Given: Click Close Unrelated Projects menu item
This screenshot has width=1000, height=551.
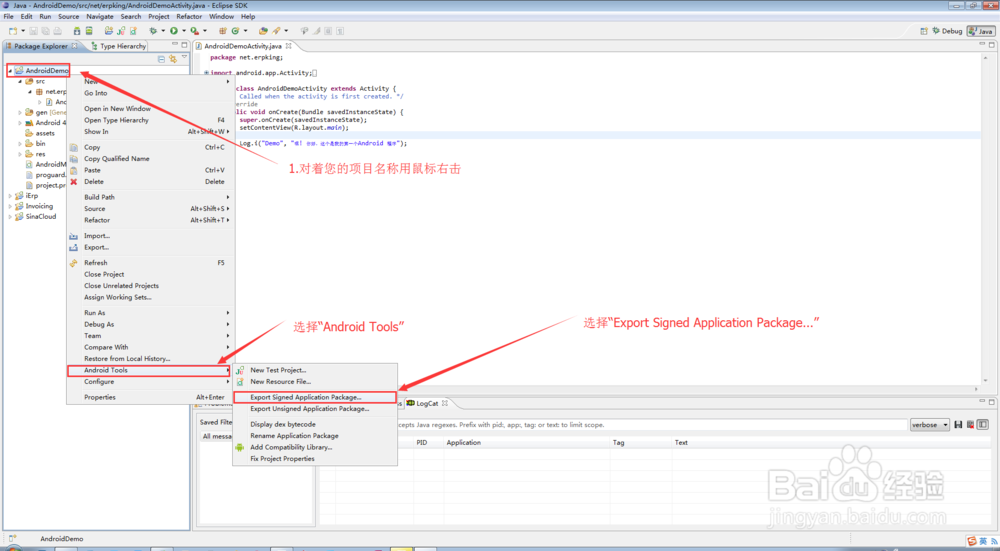Looking at the screenshot, I should point(149,286).
